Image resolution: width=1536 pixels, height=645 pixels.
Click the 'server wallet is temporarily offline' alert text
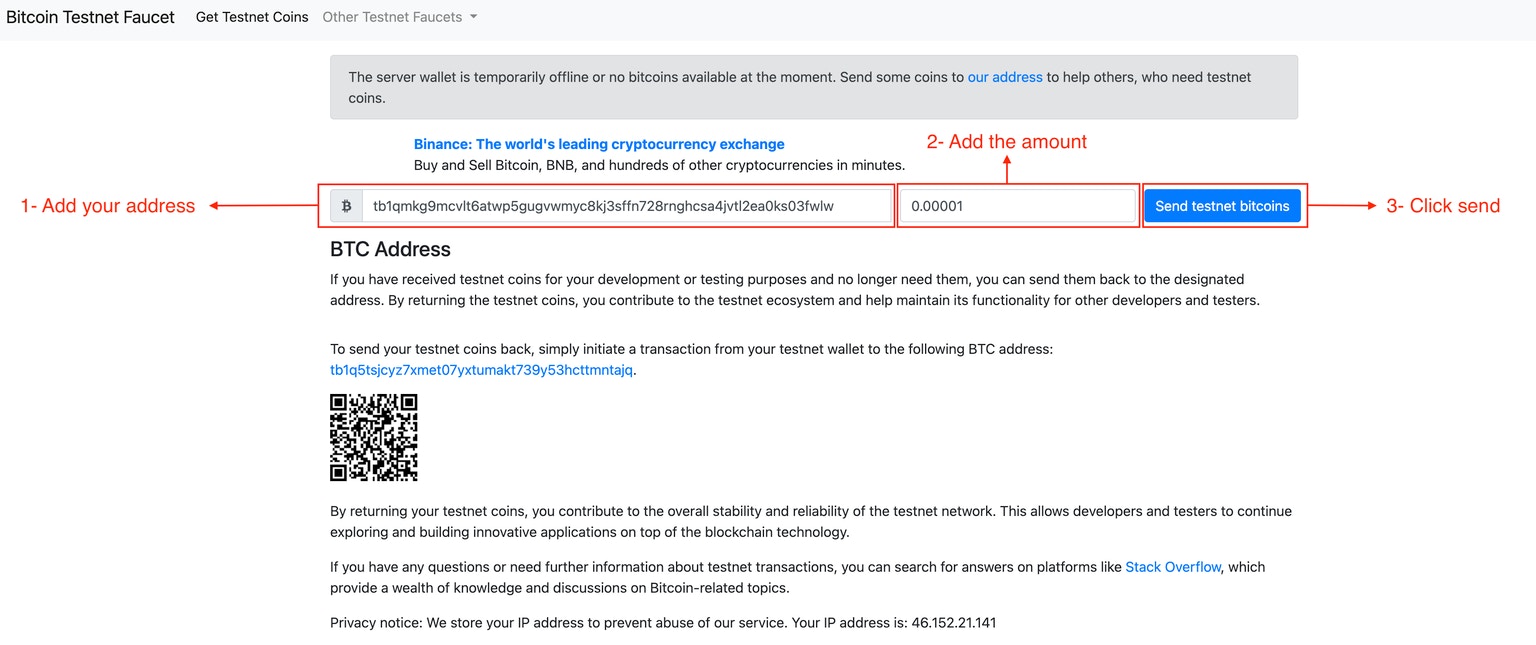click(800, 87)
